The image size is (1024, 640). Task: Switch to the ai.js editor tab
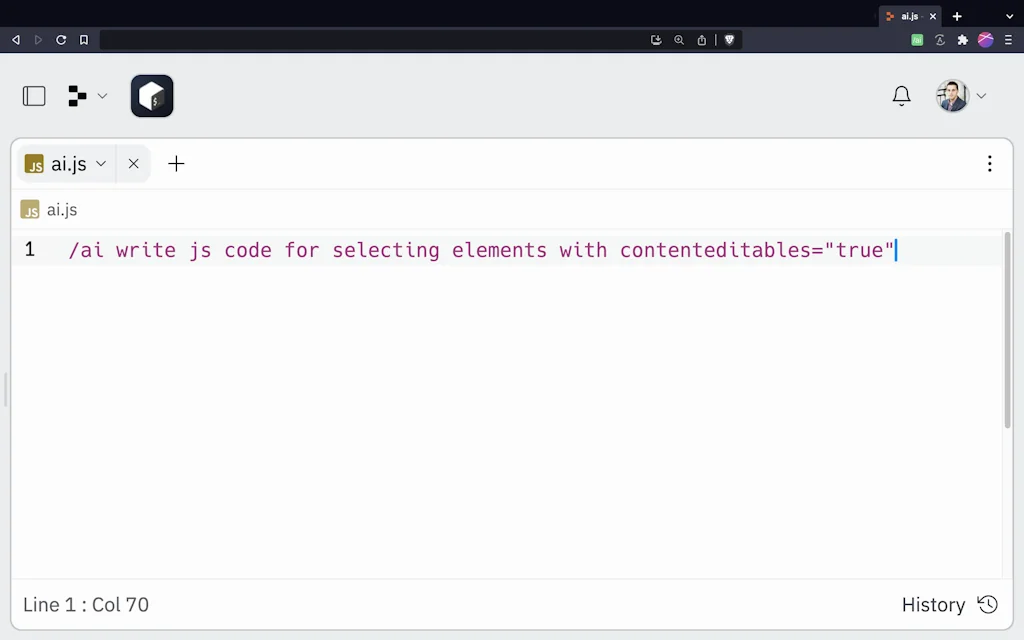pyautogui.click(x=66, y=163)
